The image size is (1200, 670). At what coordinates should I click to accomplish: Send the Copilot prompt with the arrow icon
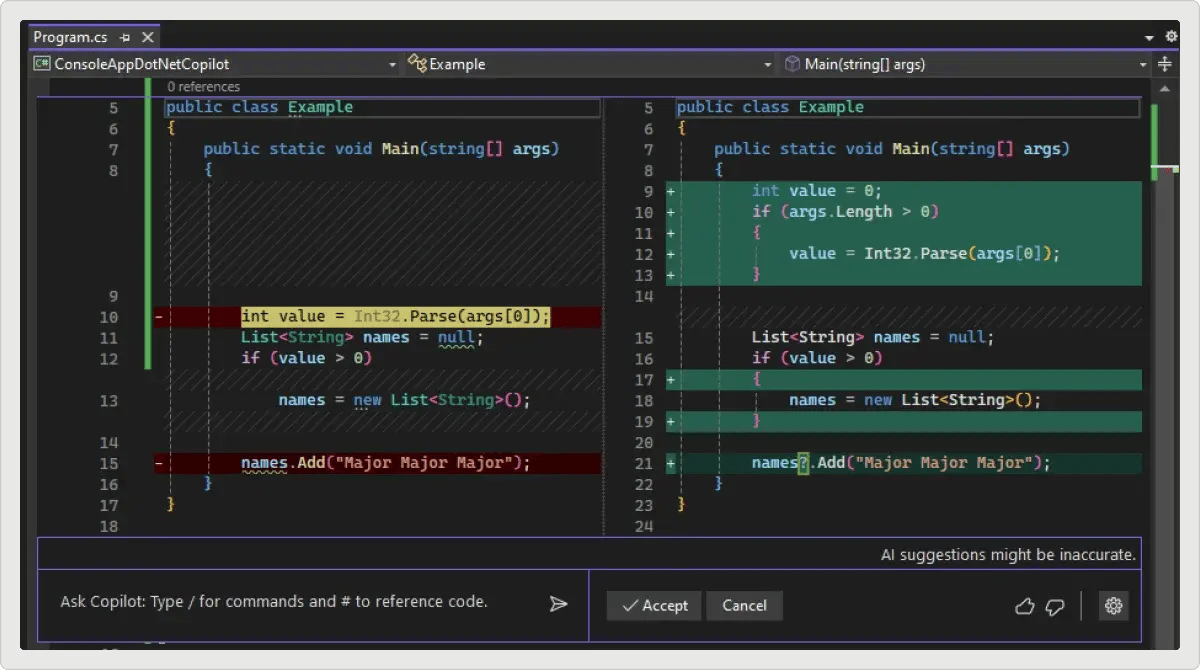558,604
